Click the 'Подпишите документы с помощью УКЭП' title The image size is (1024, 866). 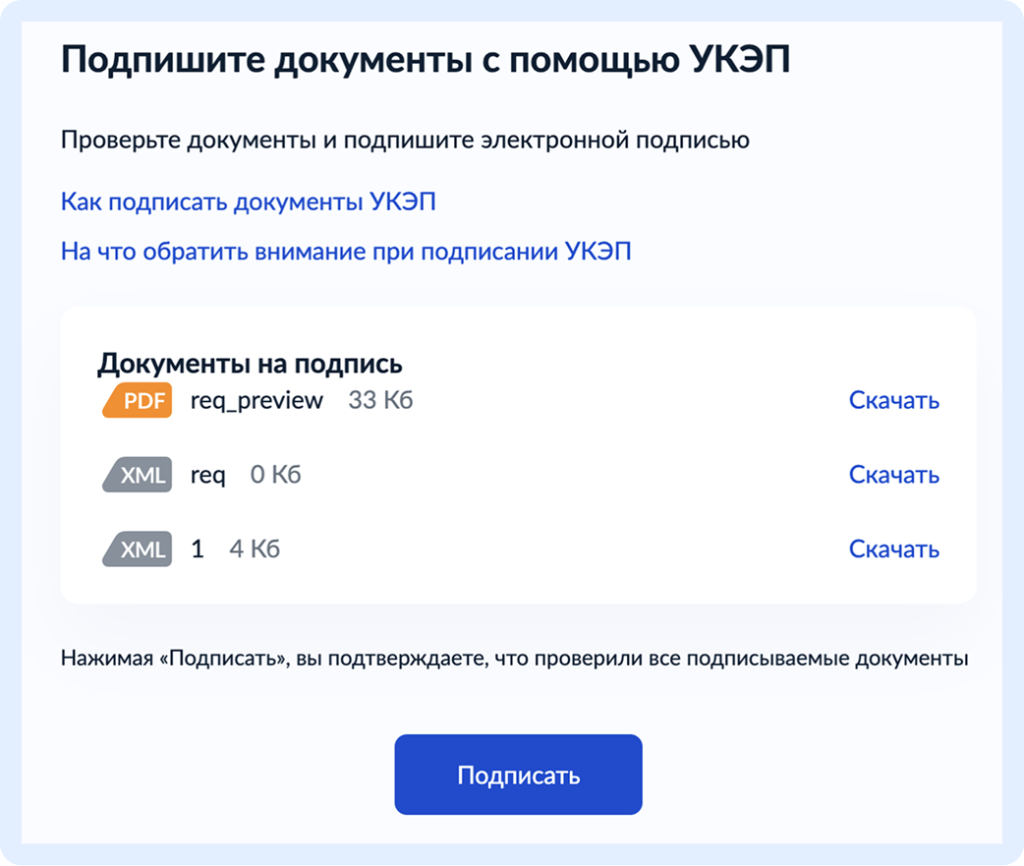click(426, 60)
